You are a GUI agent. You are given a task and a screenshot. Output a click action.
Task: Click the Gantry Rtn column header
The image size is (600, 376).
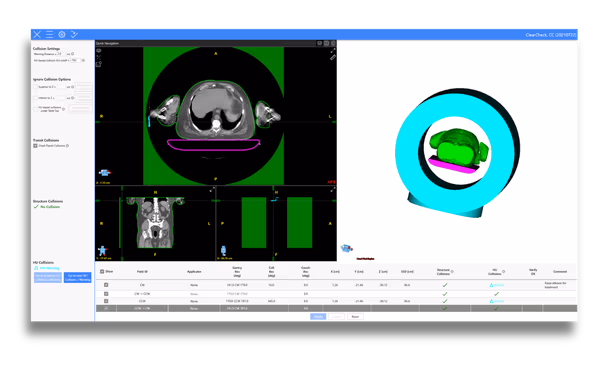pyautogui.click(x=237, y=272)
